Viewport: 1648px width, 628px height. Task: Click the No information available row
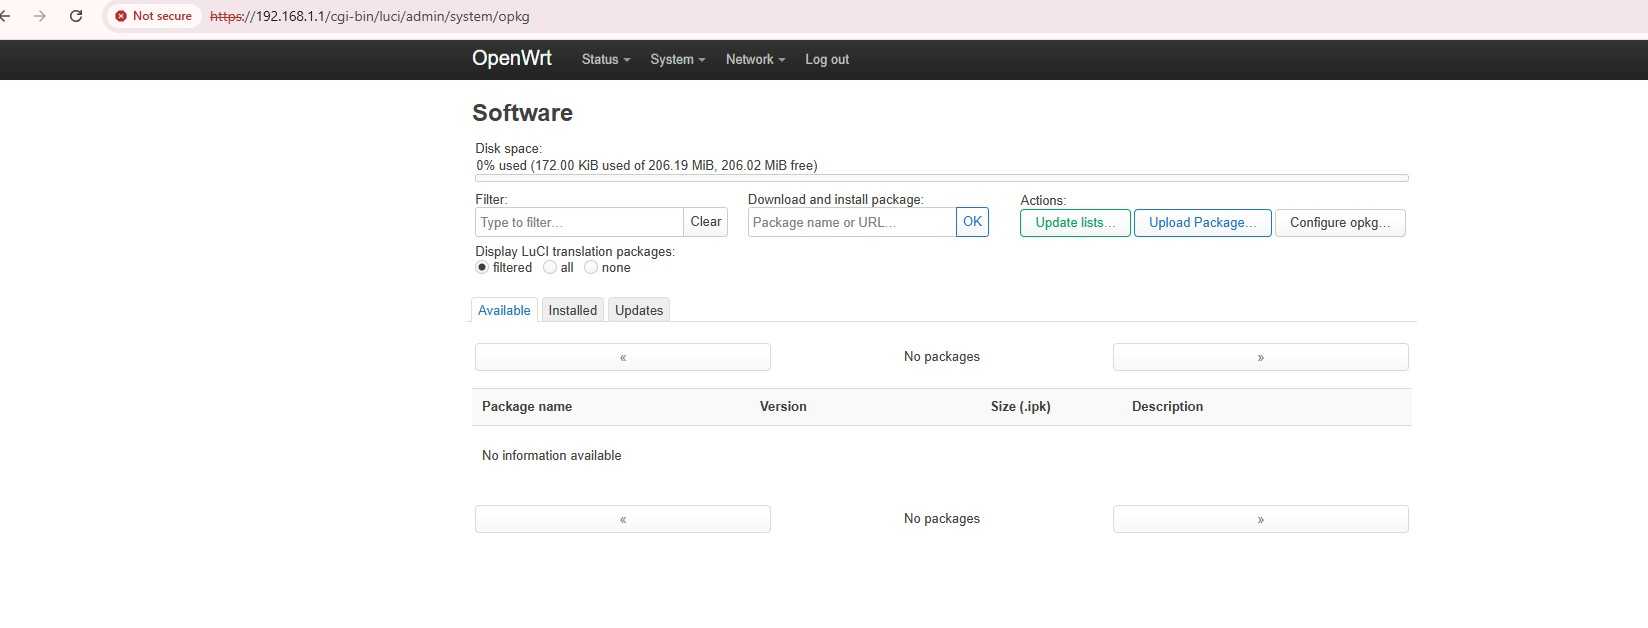point(941,455)
